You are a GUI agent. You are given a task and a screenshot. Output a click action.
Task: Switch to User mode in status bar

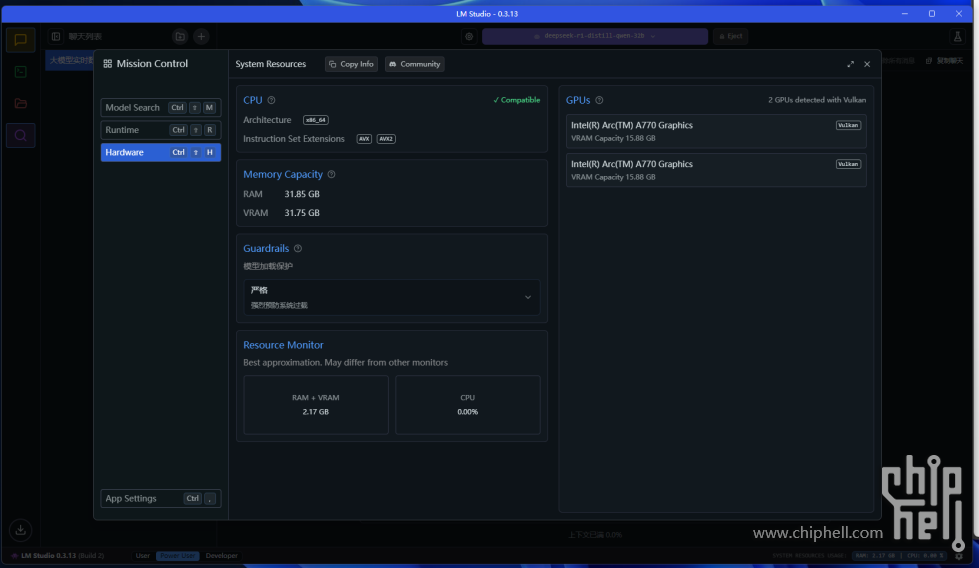point(142,556)
